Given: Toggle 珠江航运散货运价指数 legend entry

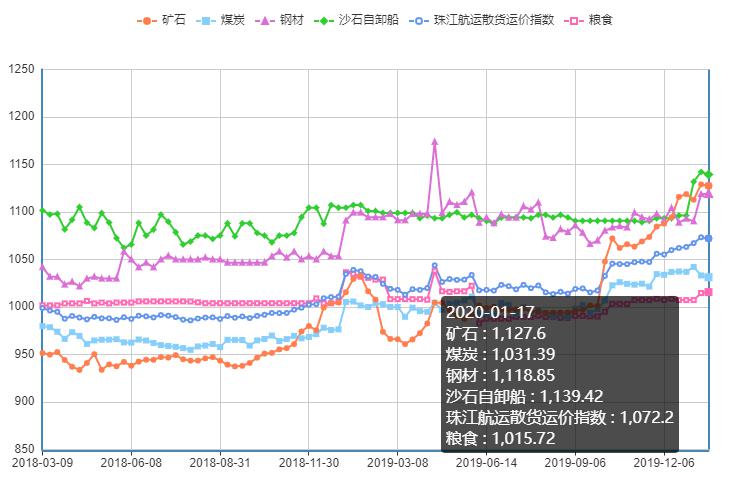Looking at the screenshot, I should point(482,20).
